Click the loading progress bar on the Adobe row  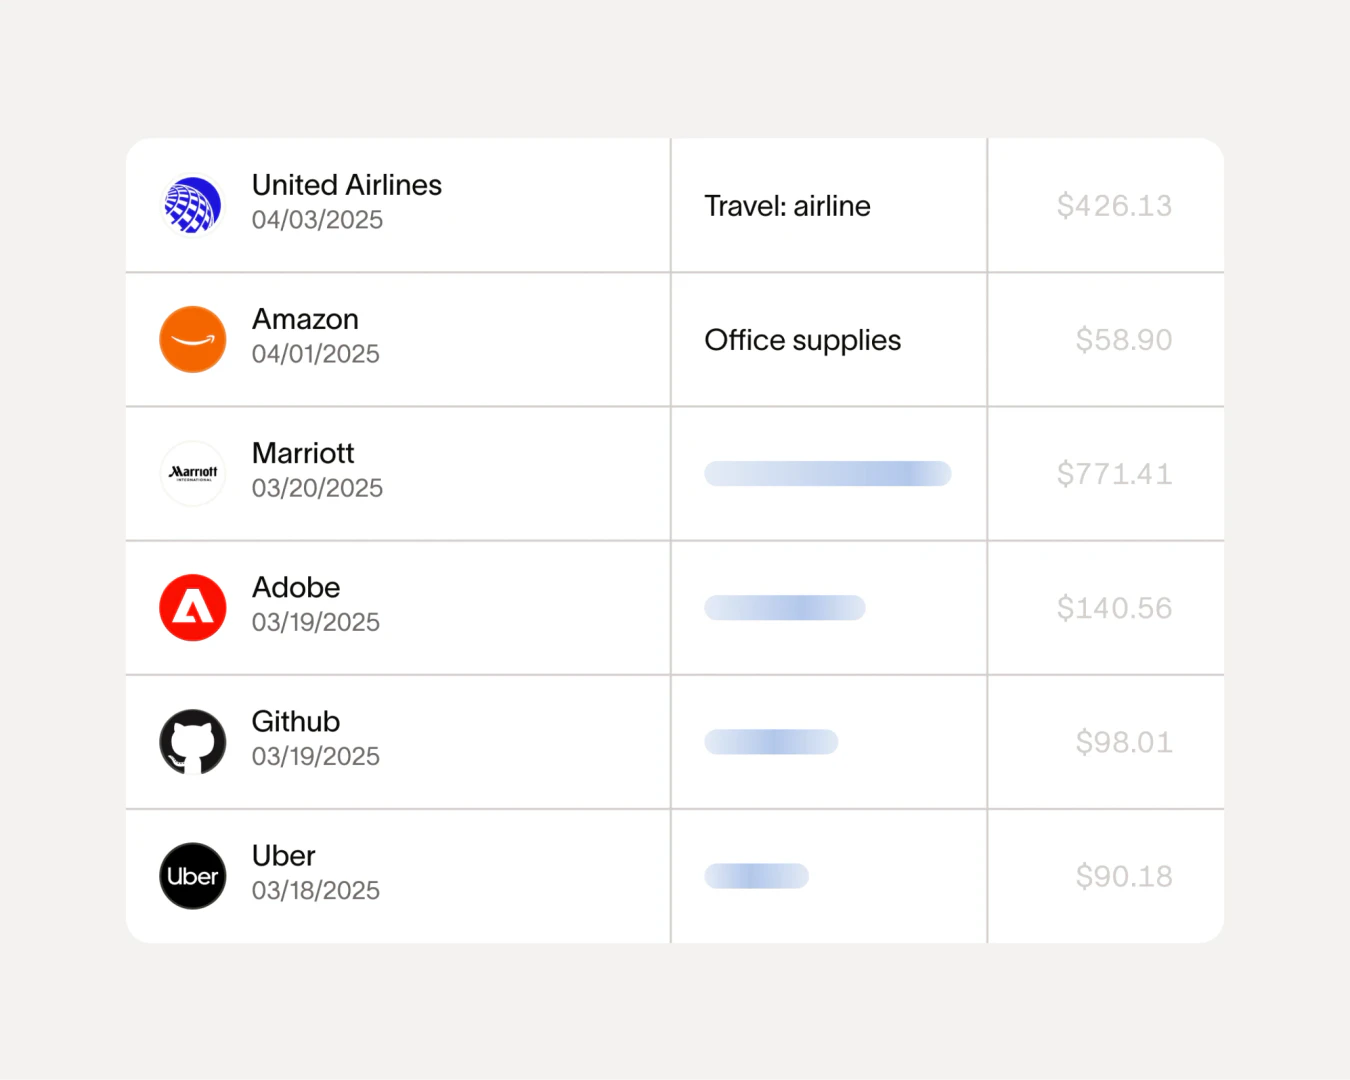(784, 607)
